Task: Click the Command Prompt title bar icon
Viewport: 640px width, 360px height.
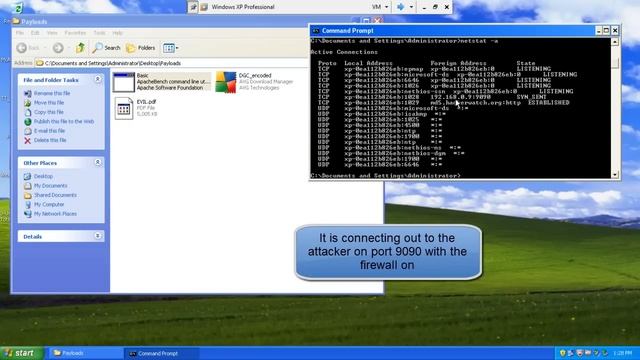Action: [316, 31]
